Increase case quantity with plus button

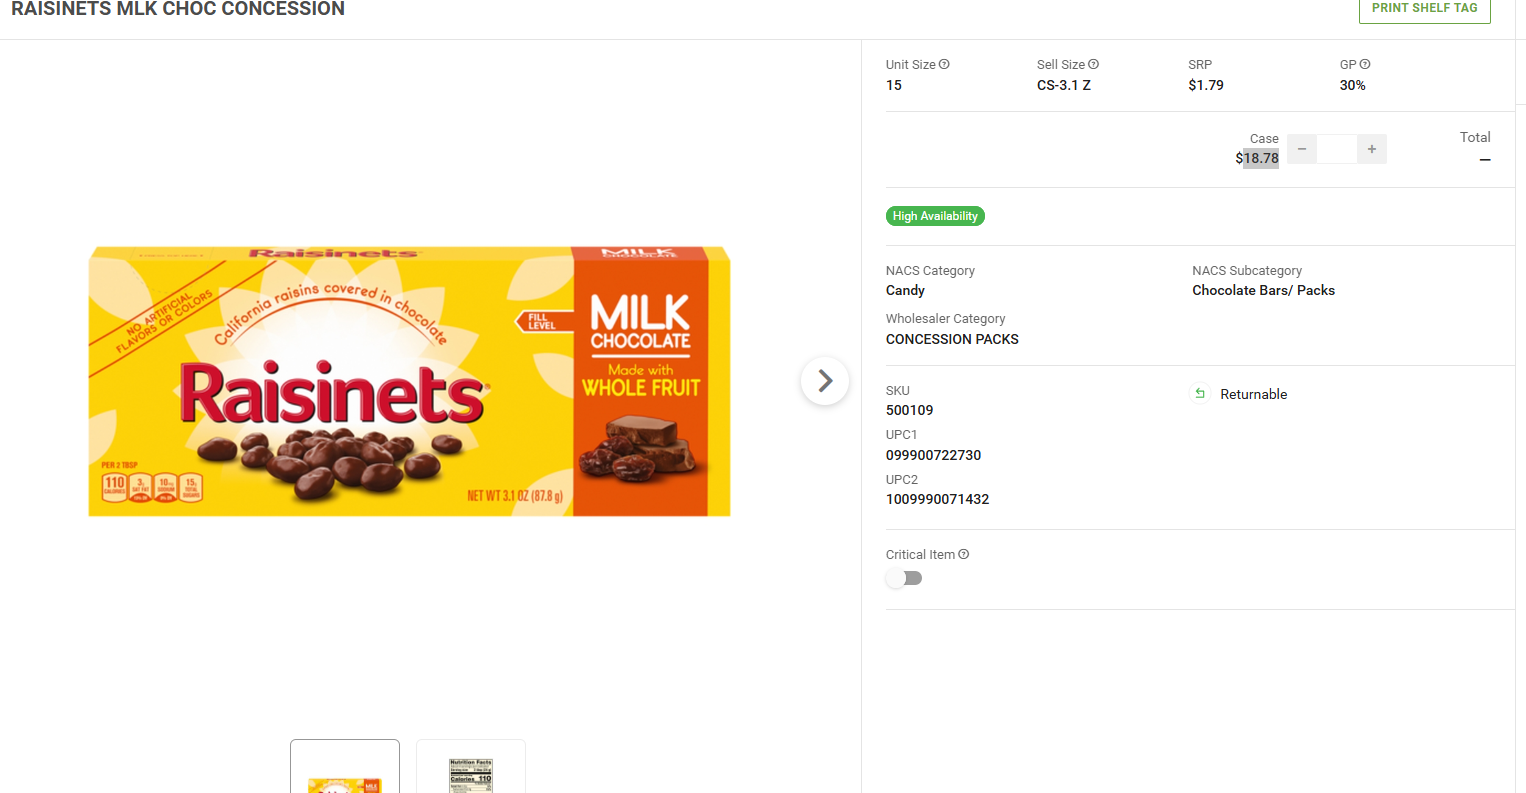(1372, 149)
